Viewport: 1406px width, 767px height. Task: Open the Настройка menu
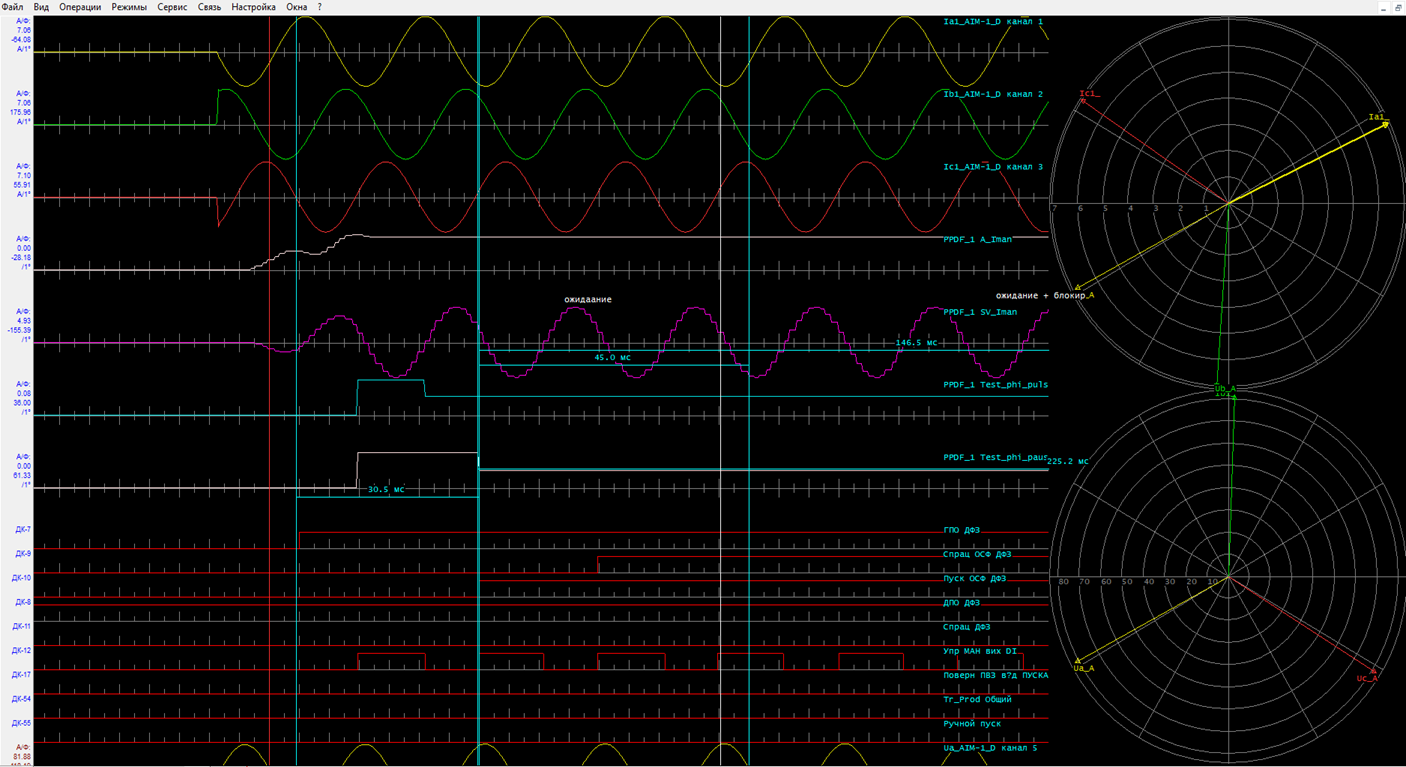(254, 7)
